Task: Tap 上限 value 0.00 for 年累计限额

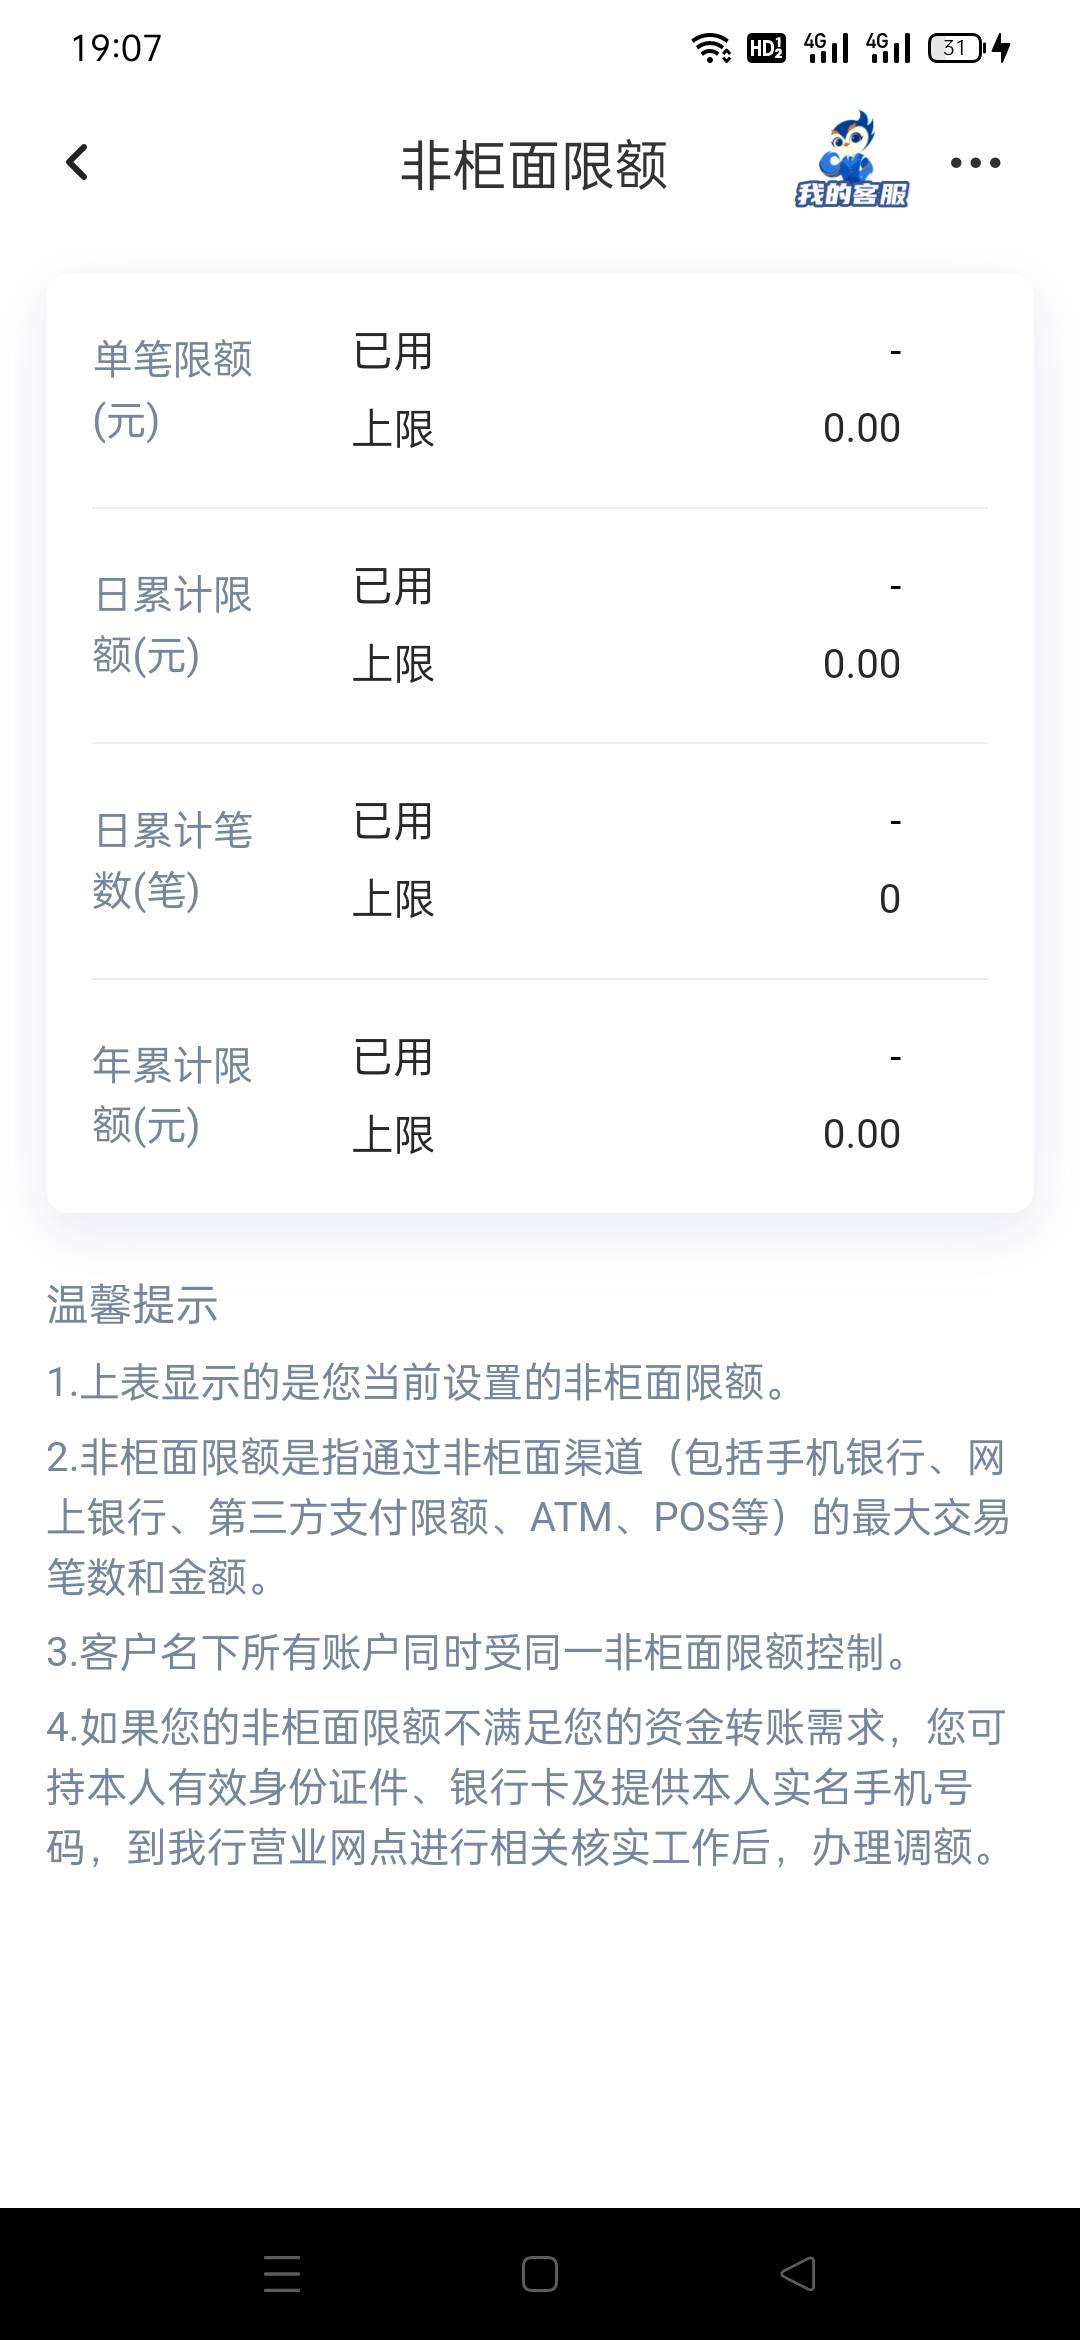Action: coord(861,1135)
